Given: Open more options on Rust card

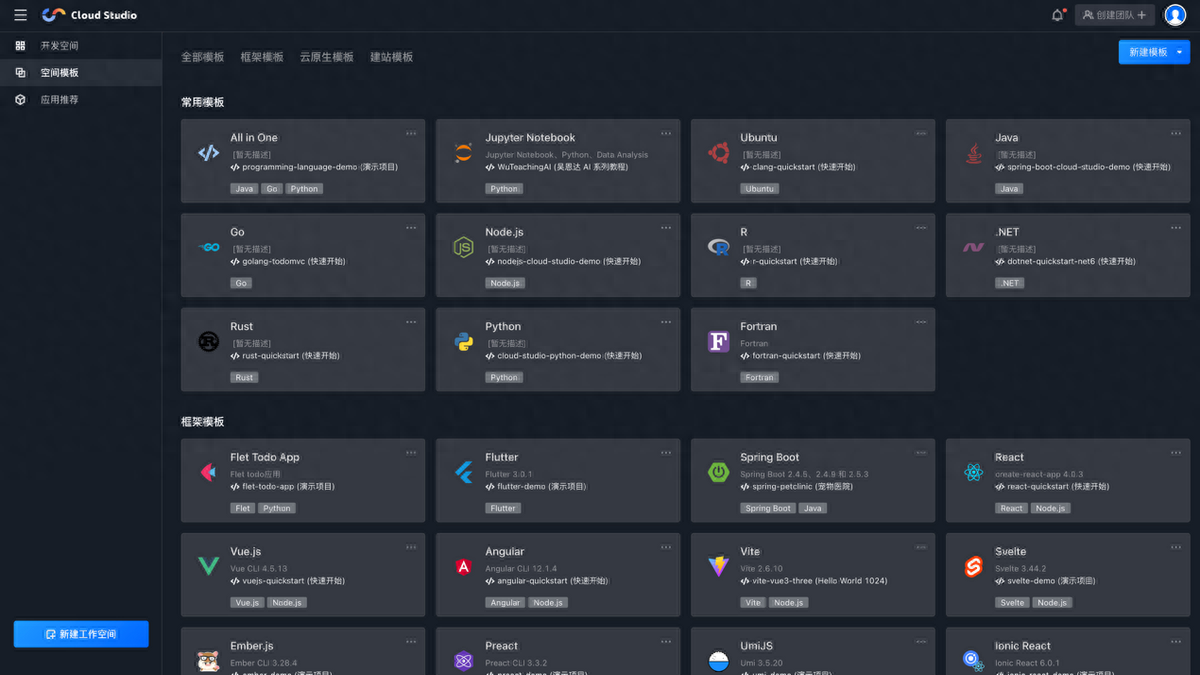Looking at the screenshot, I should click(411, 322).
